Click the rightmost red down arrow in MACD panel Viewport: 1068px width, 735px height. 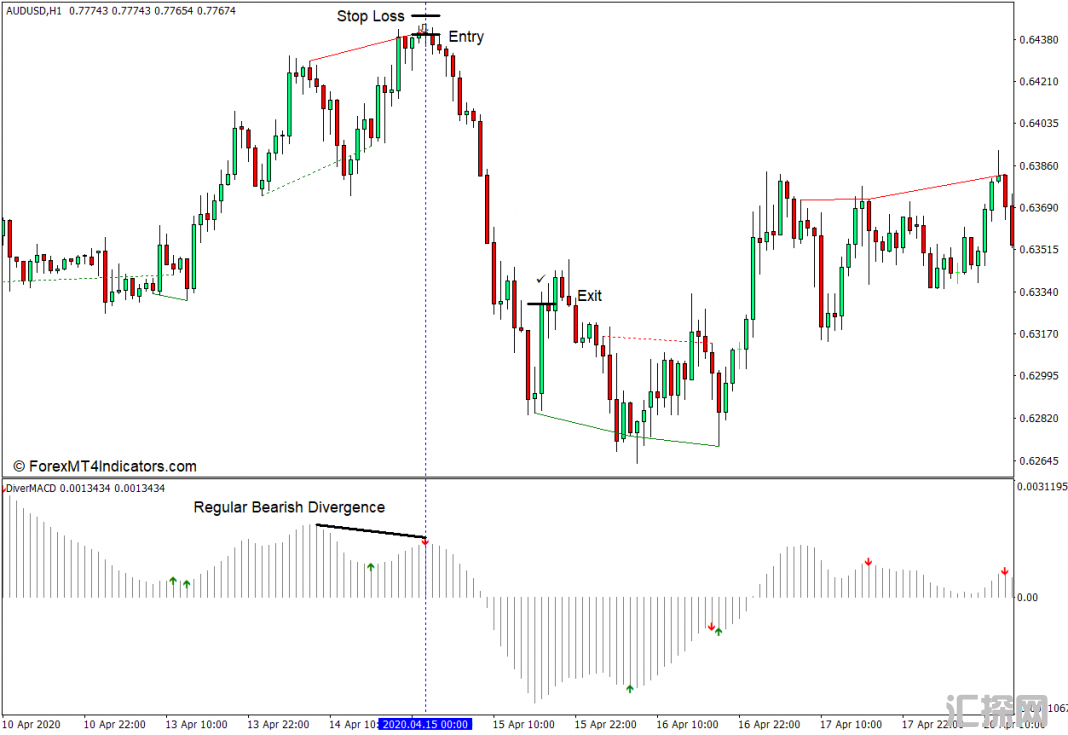coord(1004,572)
